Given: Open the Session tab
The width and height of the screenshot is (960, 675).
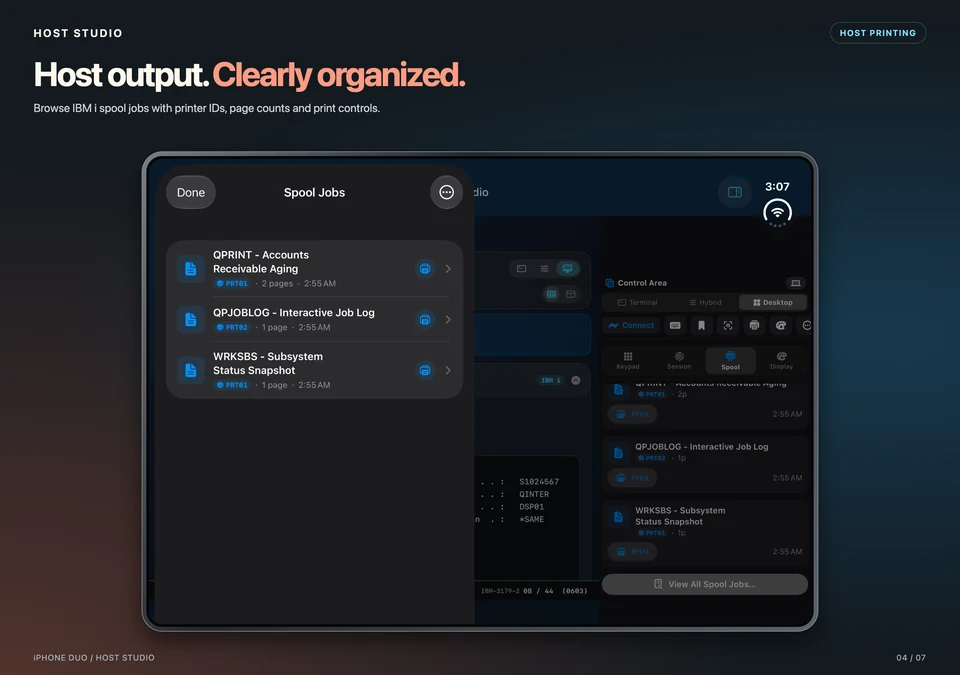Looking at the screenshot, I should point(679,361).
